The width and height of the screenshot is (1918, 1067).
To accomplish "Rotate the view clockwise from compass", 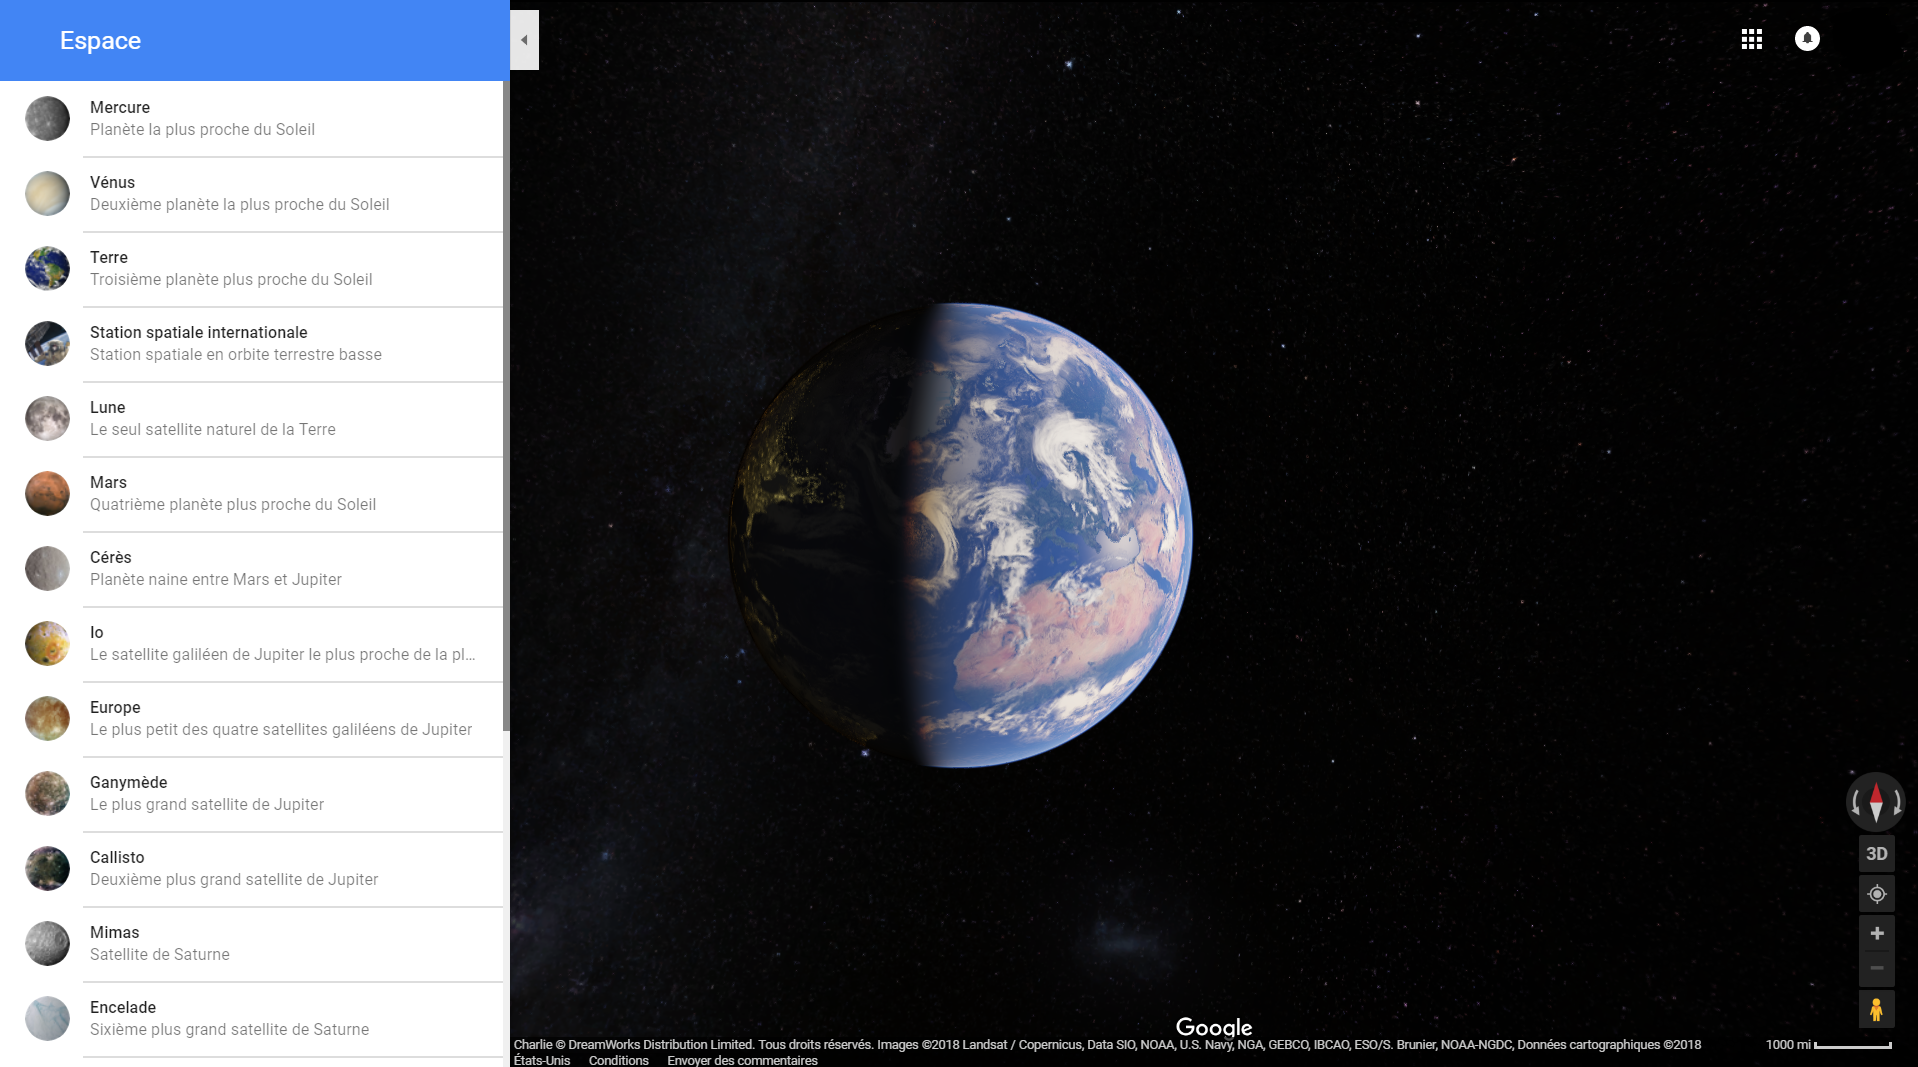I will (1897, 802).
